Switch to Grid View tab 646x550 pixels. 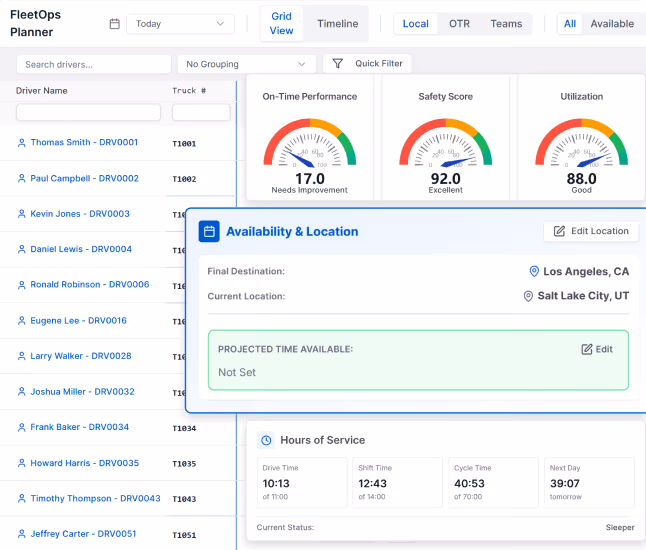[281, 23]
